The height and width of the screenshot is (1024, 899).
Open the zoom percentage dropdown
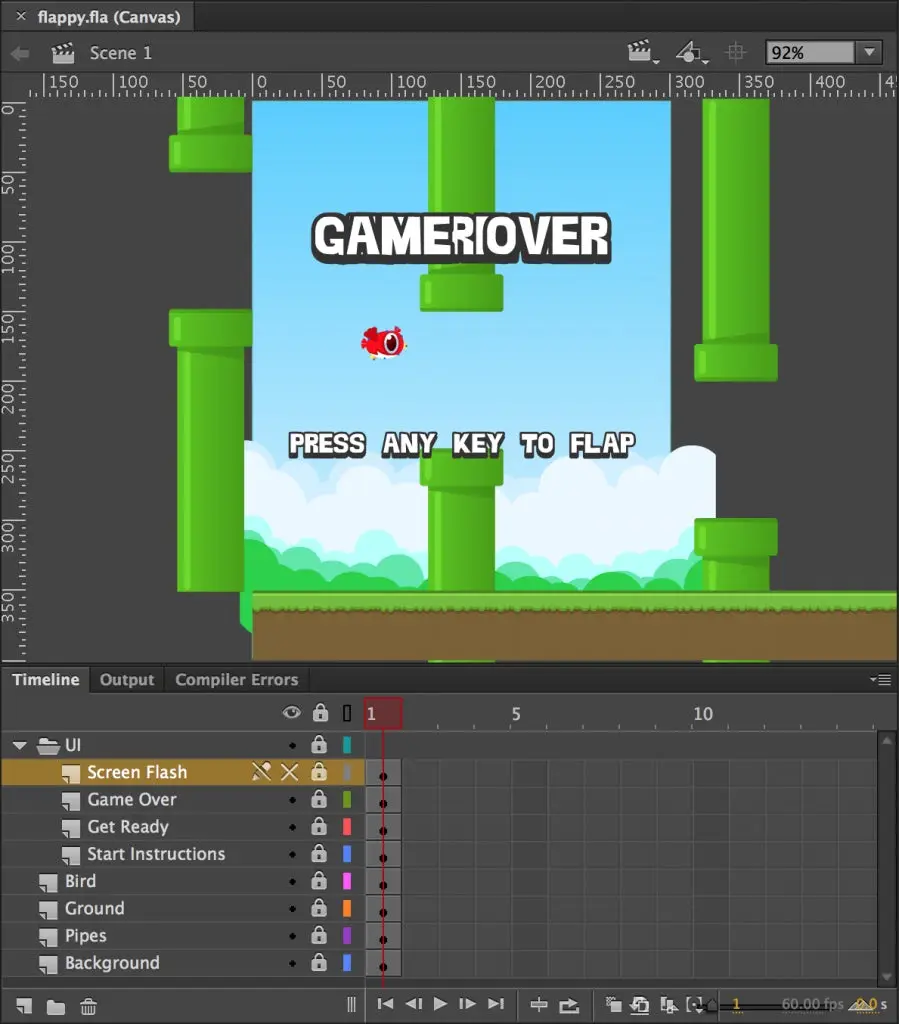pyautogui.click(x=868, y=53)
